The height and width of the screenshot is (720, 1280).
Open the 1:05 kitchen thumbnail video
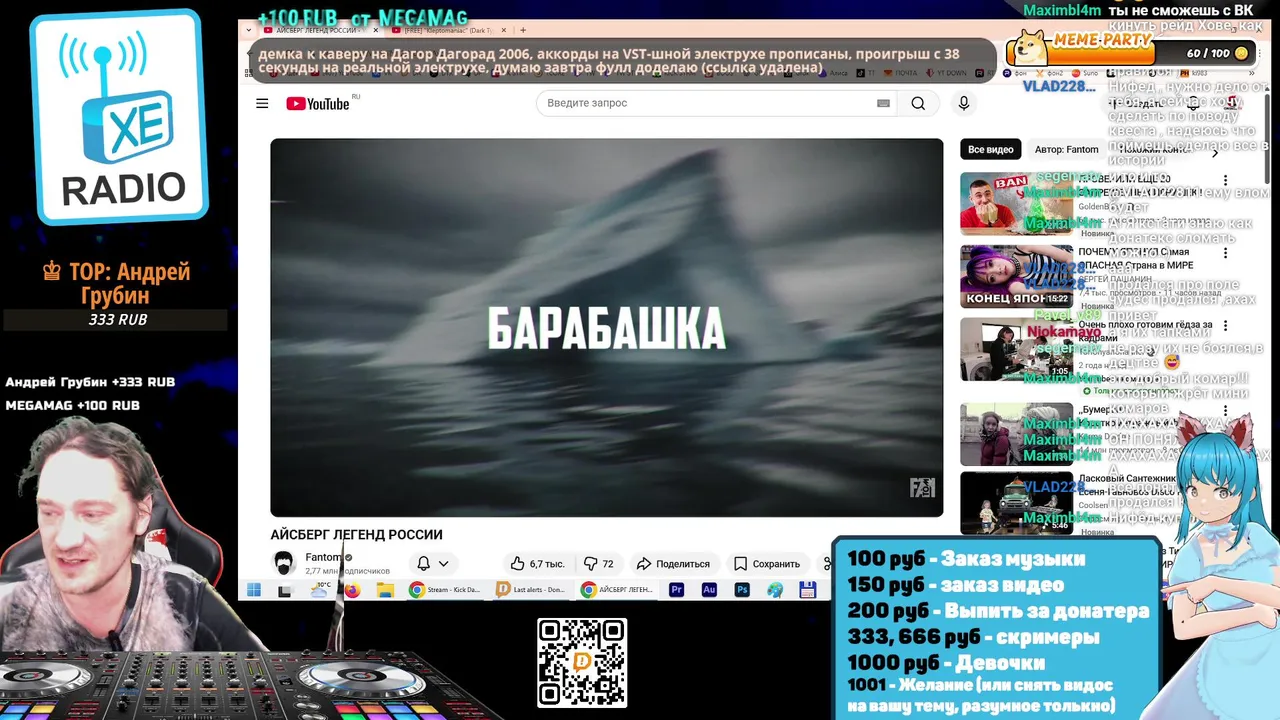(x=1016, y=349)
